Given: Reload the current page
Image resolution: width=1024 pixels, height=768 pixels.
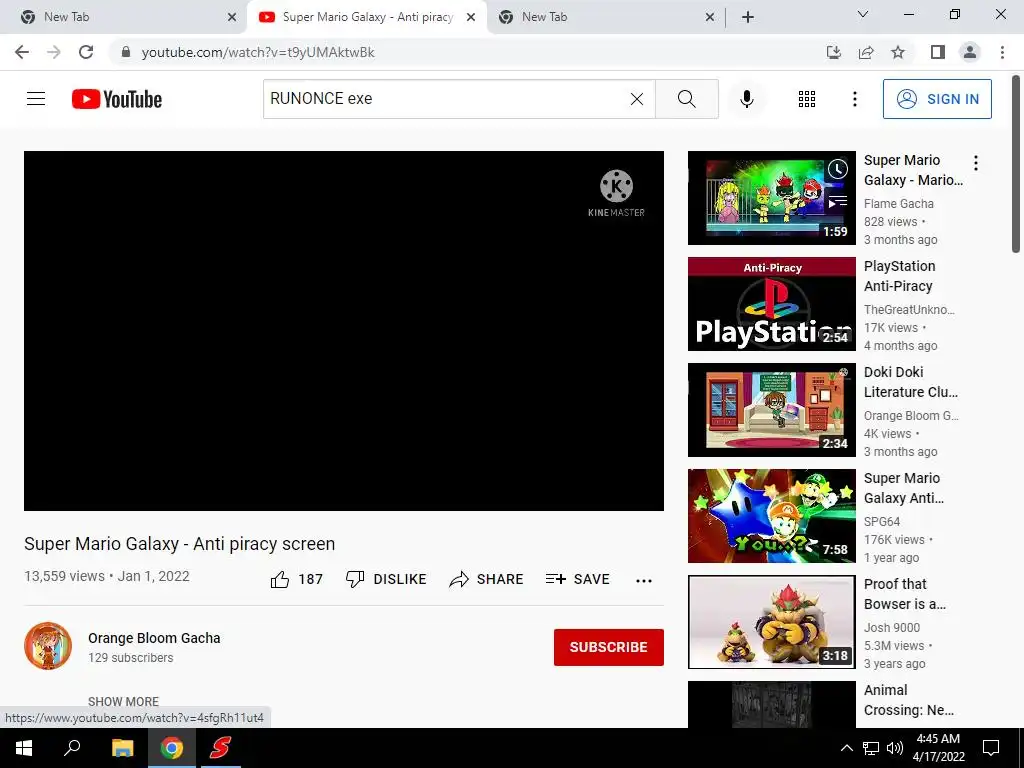Looking at the screenshot, I should coord(86,52).
